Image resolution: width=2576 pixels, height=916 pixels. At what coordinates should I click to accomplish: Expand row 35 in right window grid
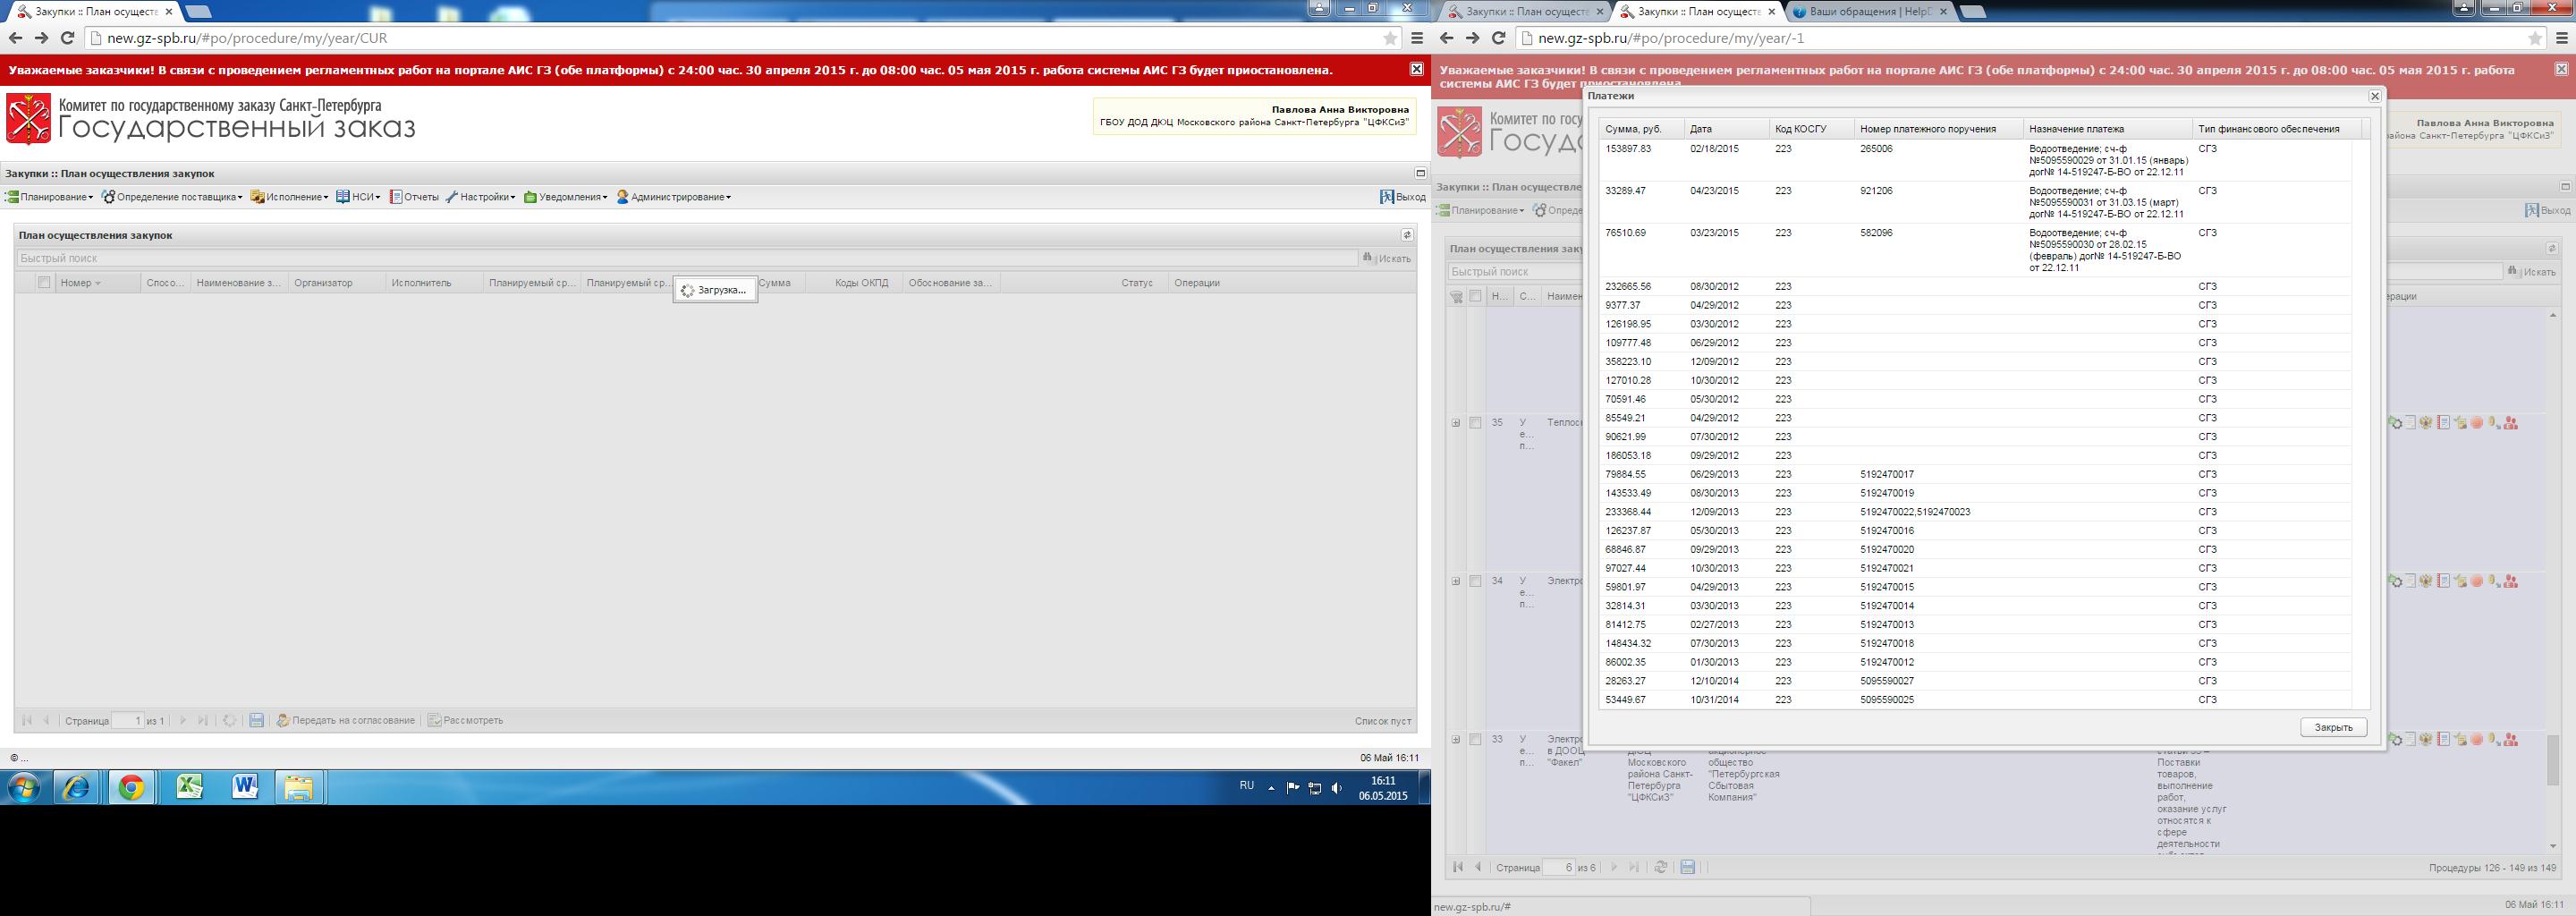pyautogui.click(x=1456, y=423)
